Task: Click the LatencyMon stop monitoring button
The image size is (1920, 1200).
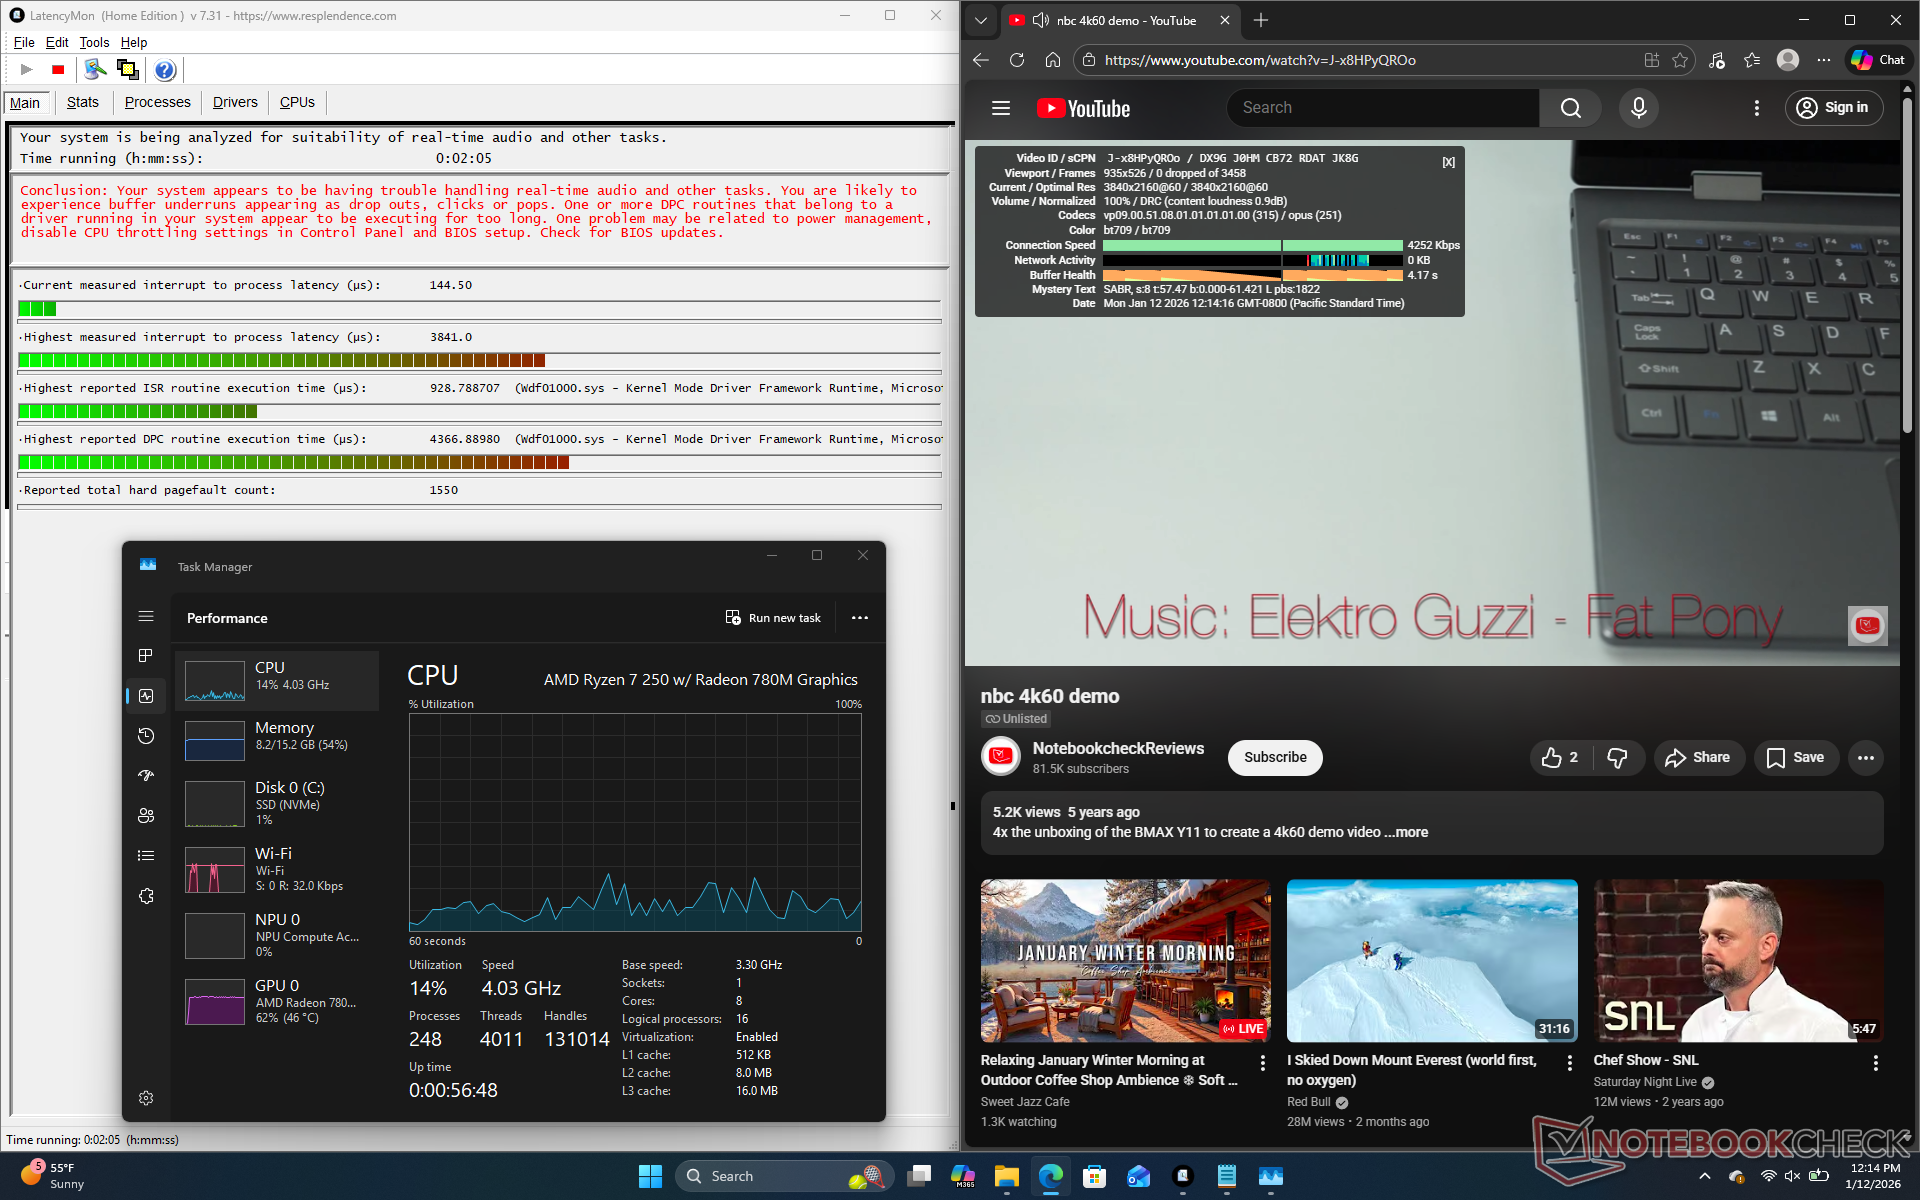Action: (x=58, y=70)
